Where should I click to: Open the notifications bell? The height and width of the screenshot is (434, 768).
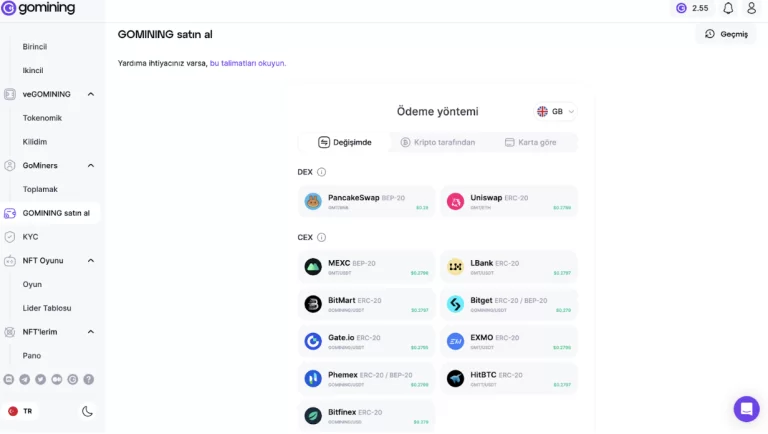(x=728, y=8)
